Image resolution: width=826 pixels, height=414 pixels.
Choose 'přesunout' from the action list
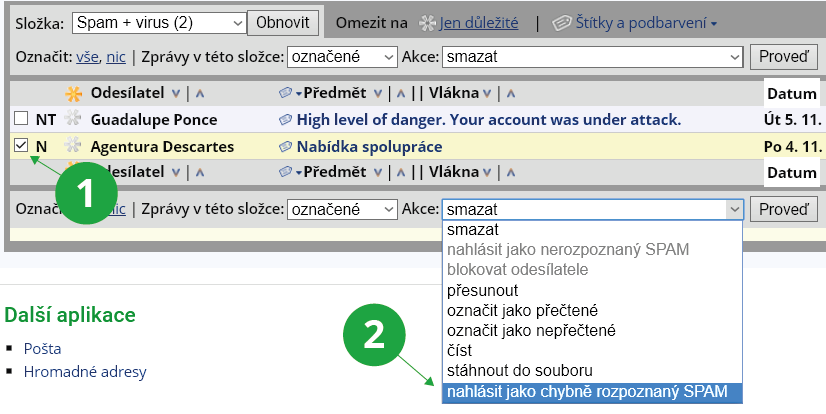482,290
